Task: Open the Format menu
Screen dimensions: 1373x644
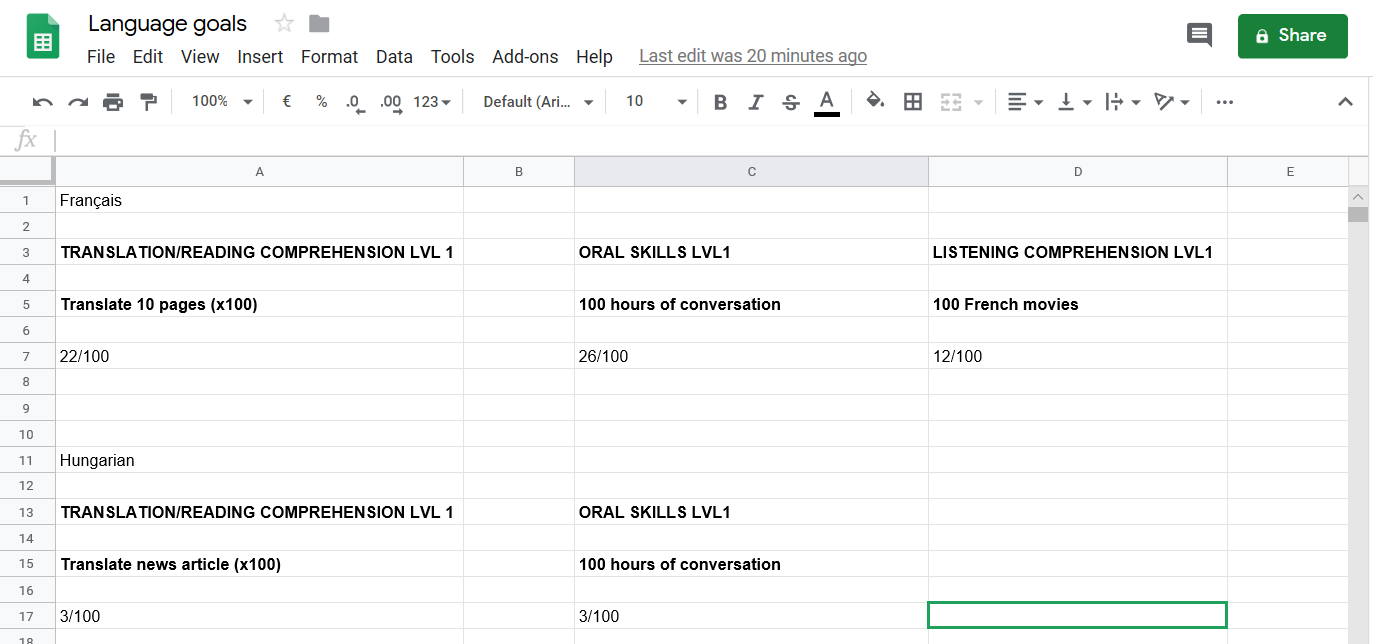Action: pyautogui.click(x=329, y=57)
